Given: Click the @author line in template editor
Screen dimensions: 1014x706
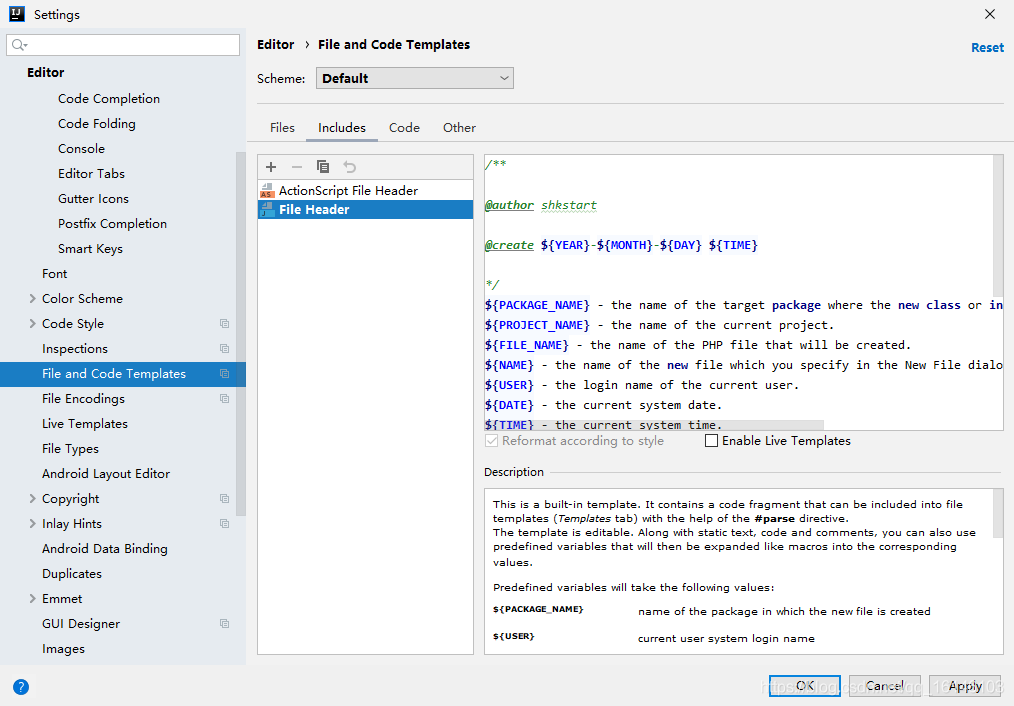Looking at the screenshot, I should (x=541, y=205).
